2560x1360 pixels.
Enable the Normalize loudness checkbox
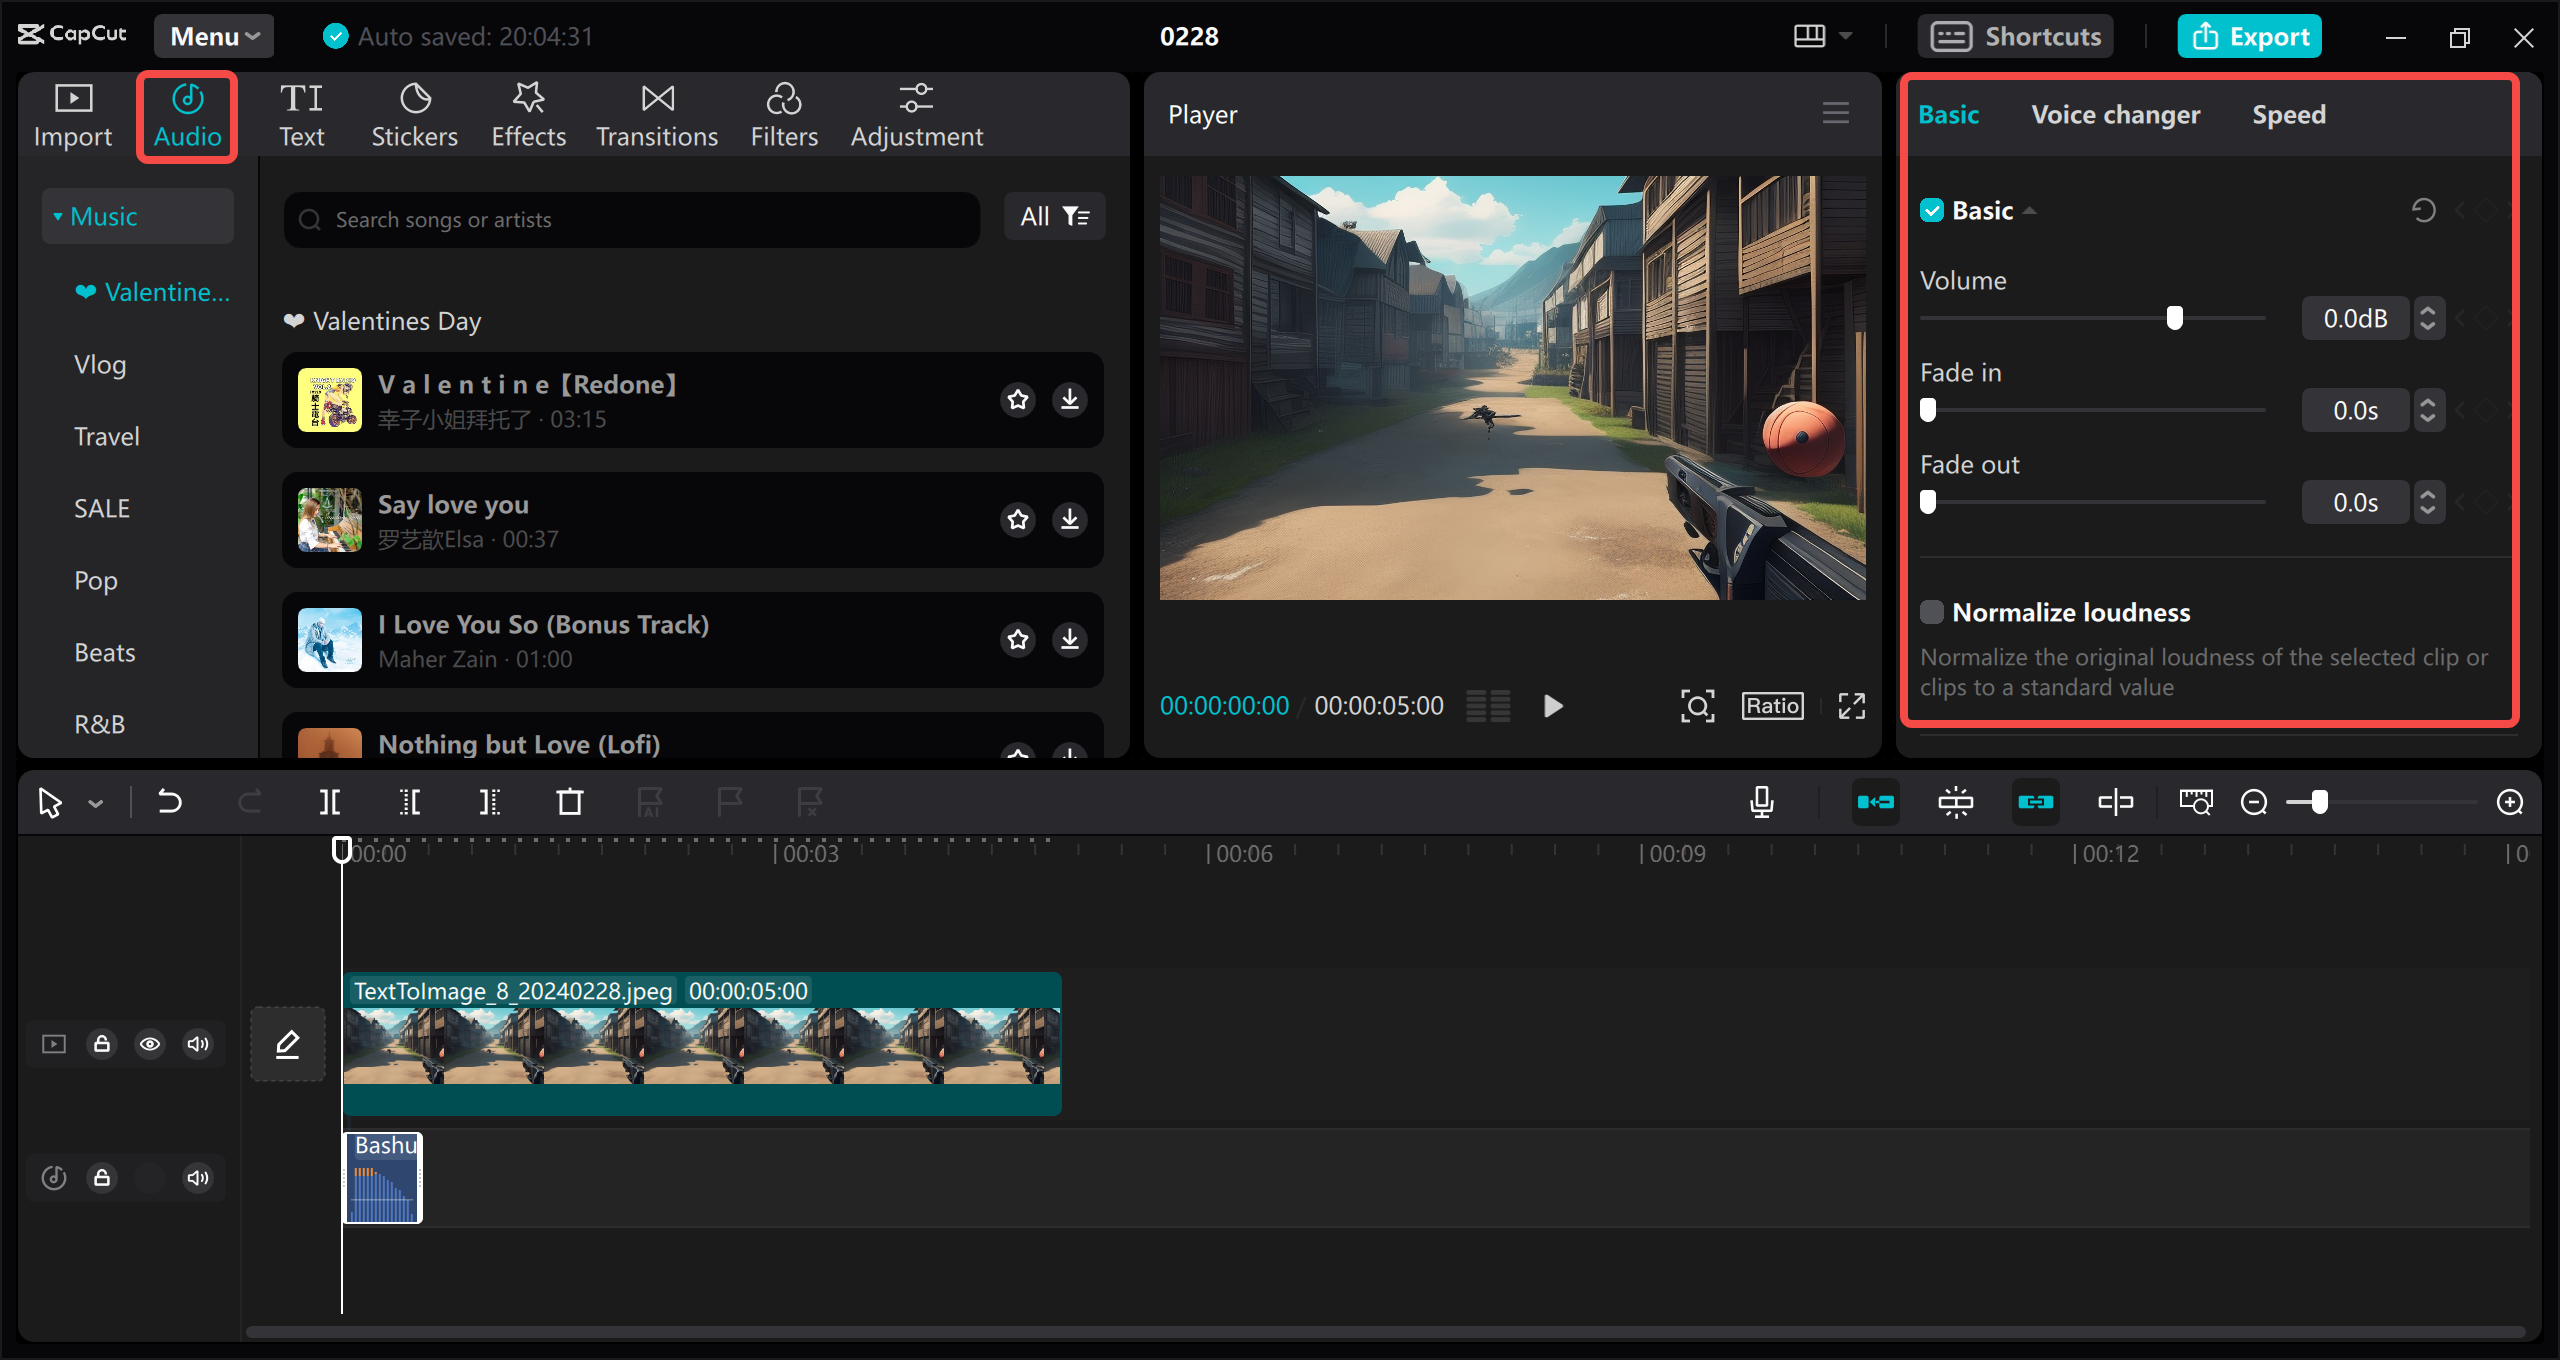pos(1933,611)
